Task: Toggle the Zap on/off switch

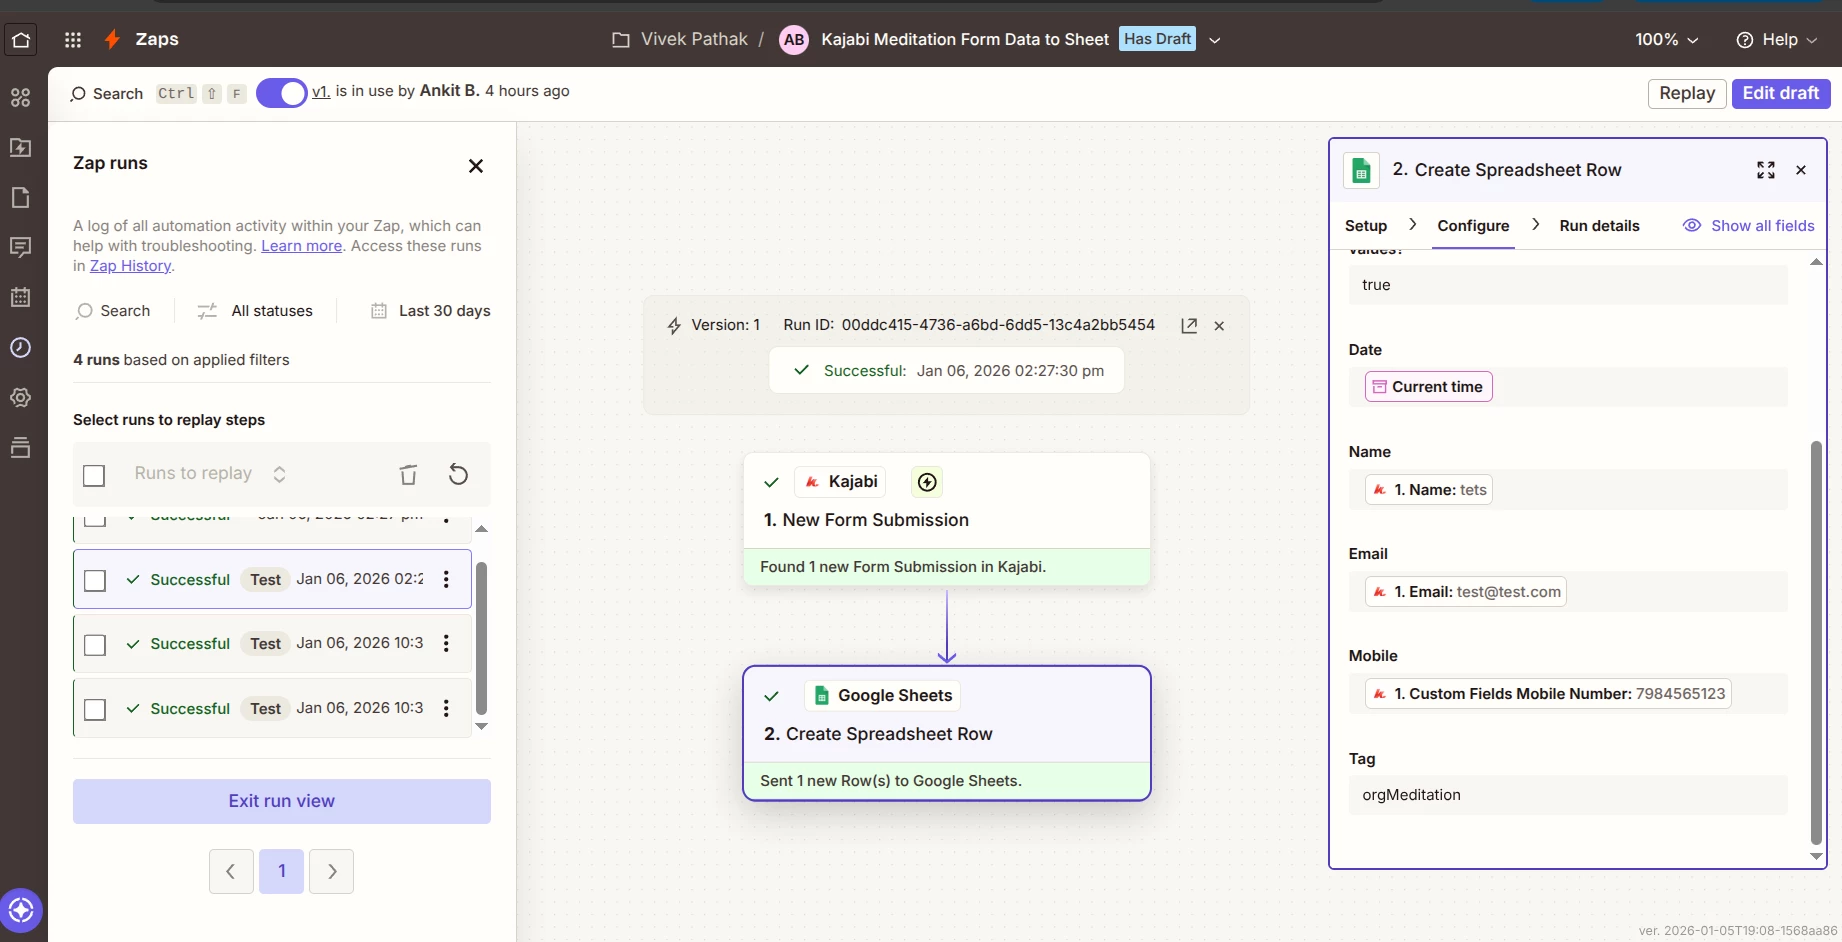Action: pyautogui.click(x=281, y=93)
